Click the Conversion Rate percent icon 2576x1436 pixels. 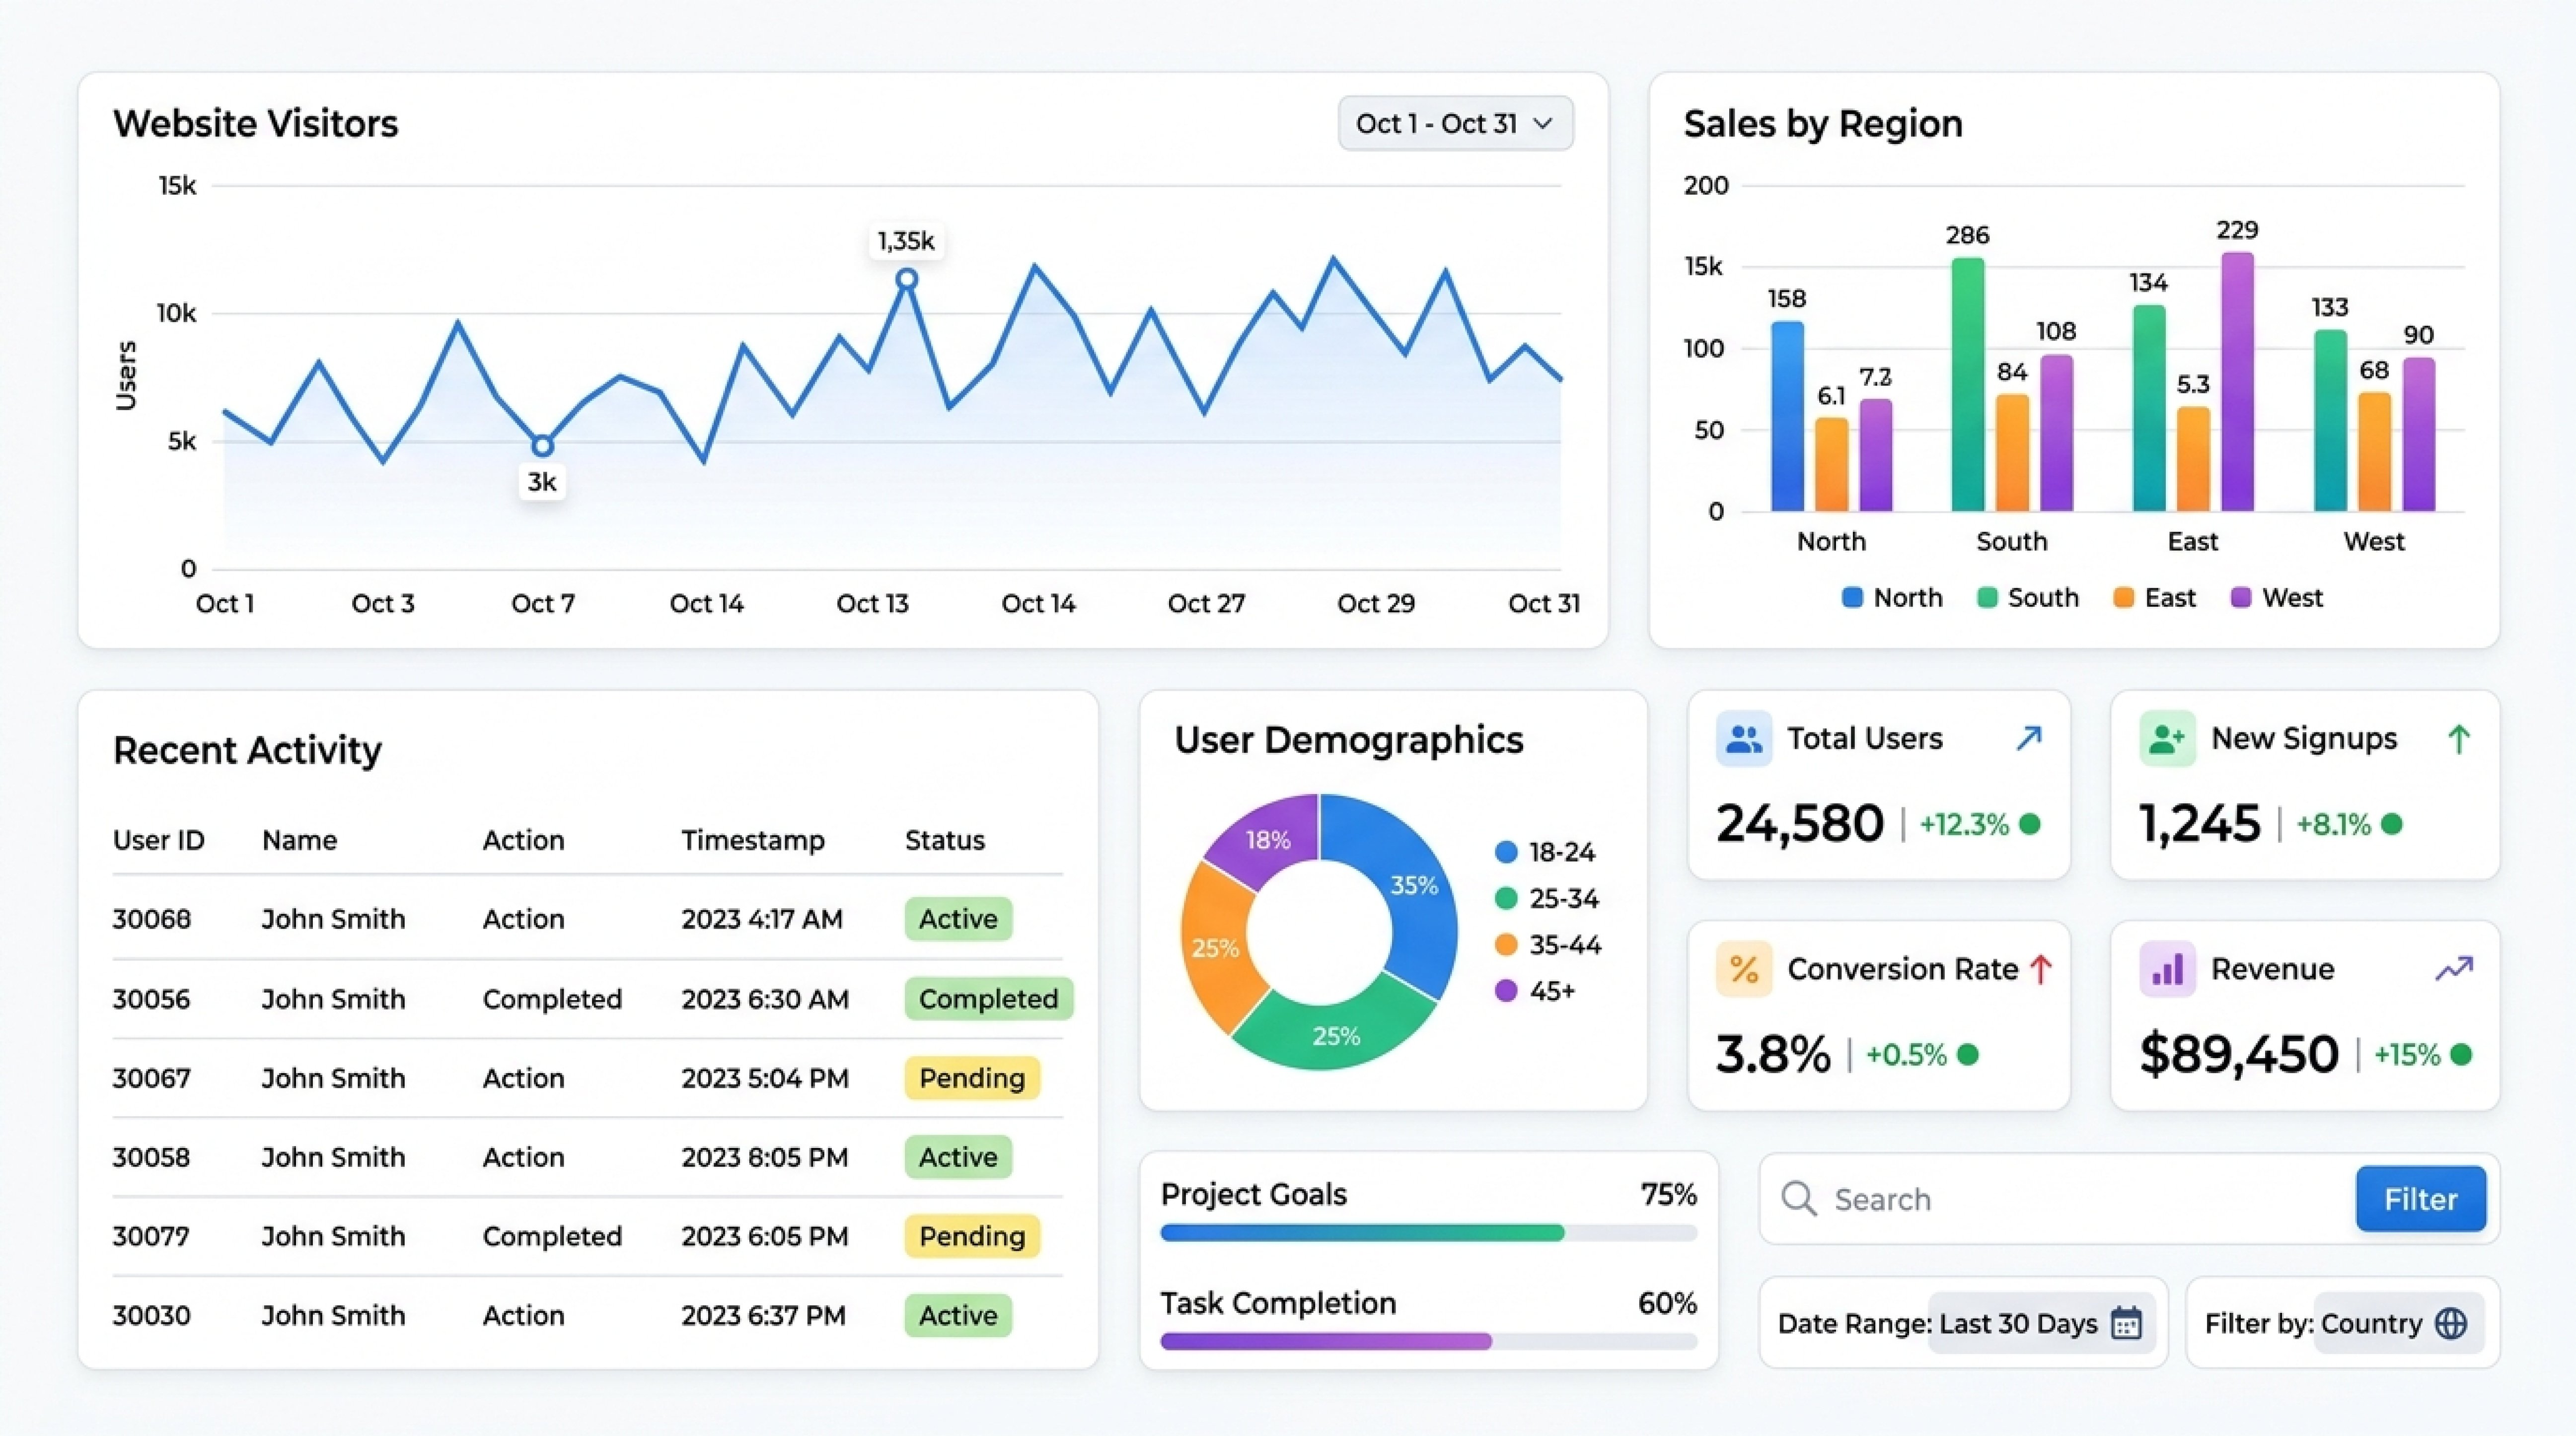1743,969
